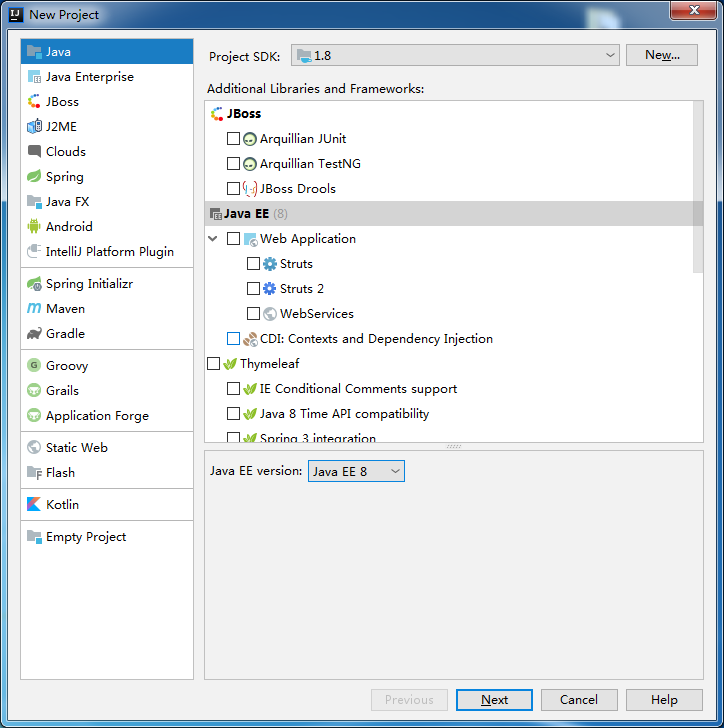Pick the Maven 'm' icon
This screenshot has width=724, height=728.
click(34, 308)
